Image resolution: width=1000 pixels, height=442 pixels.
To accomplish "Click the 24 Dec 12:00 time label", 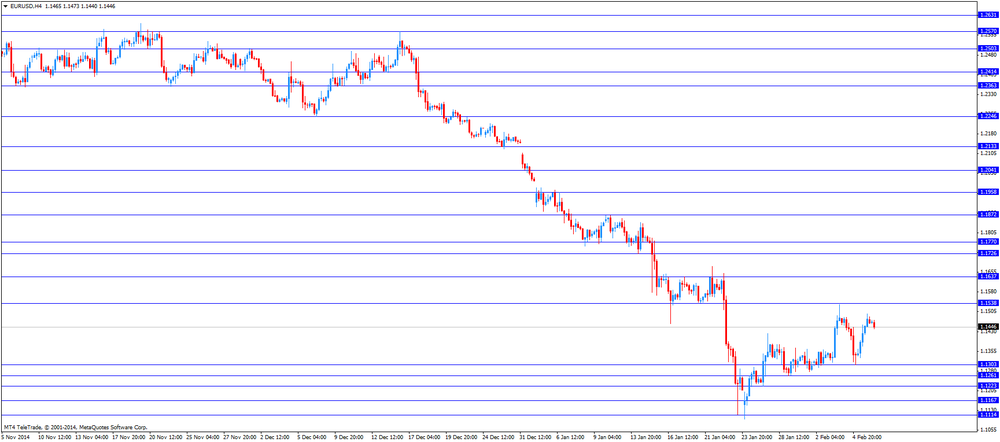I will coord(498,438).
